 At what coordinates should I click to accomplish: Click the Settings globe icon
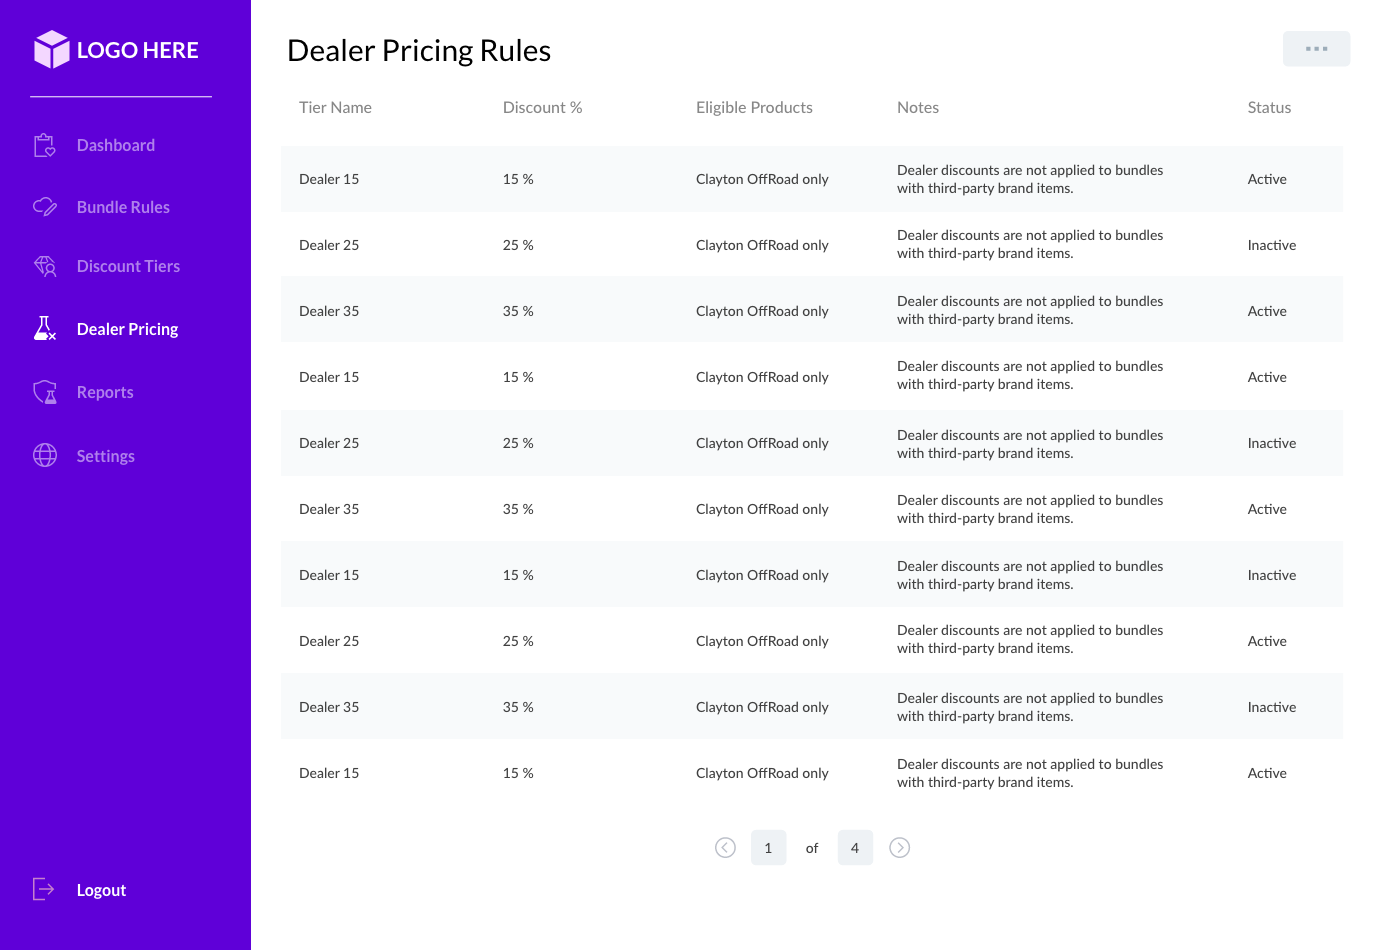click(45, 456)
